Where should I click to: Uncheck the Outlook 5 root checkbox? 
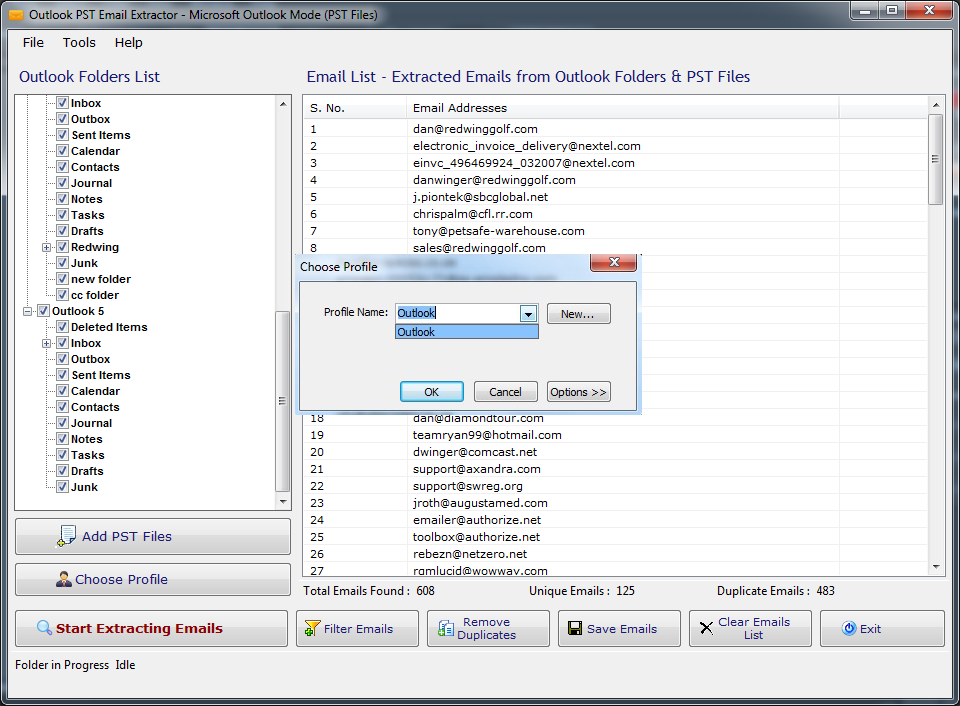[43, 311]
